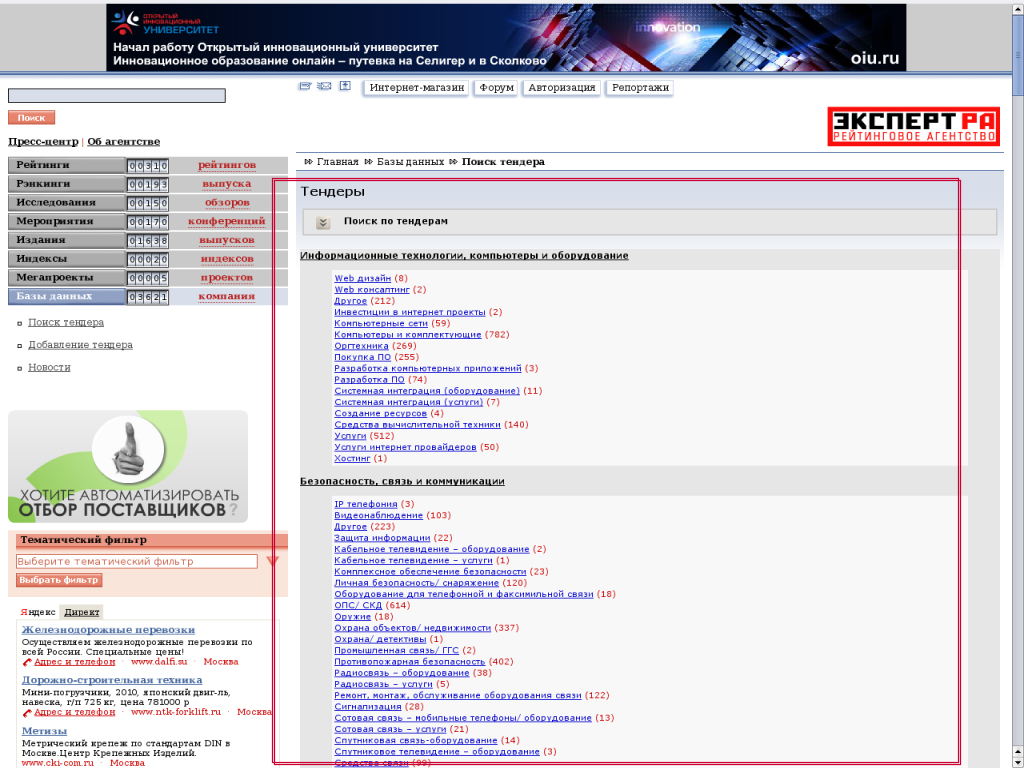Click the feedback form icon in top toolbar
Image resolution: width=1024 pixels, height=768 pixels.
pos(305,86)
